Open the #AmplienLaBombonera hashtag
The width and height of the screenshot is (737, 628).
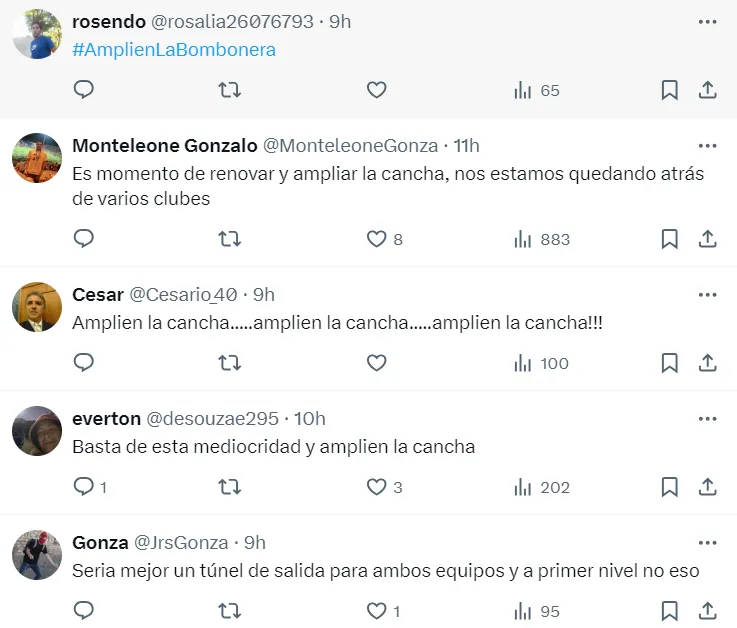coord(174,49)
